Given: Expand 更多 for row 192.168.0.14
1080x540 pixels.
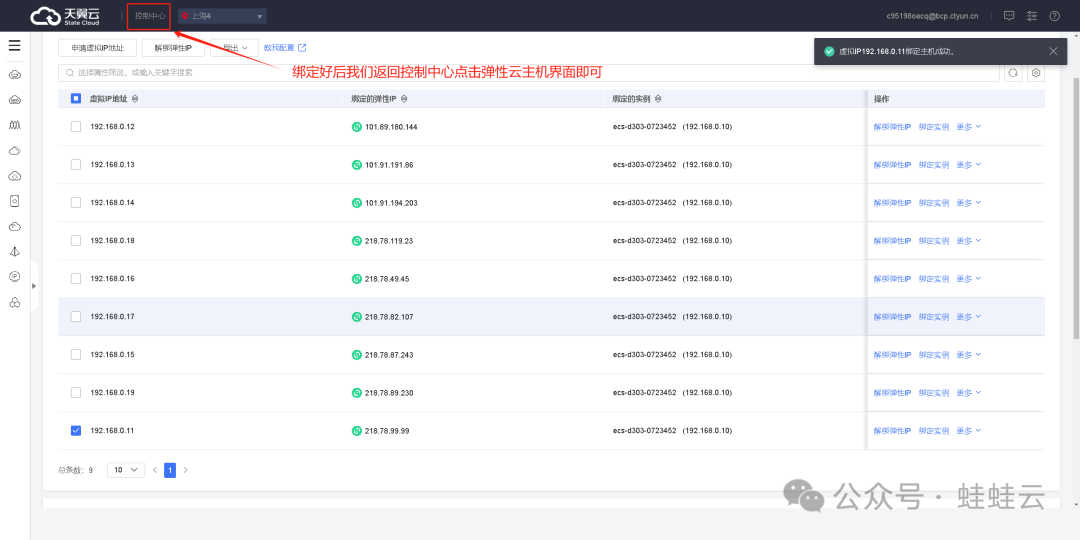Looking at the screenshot, I should point(968,202).
